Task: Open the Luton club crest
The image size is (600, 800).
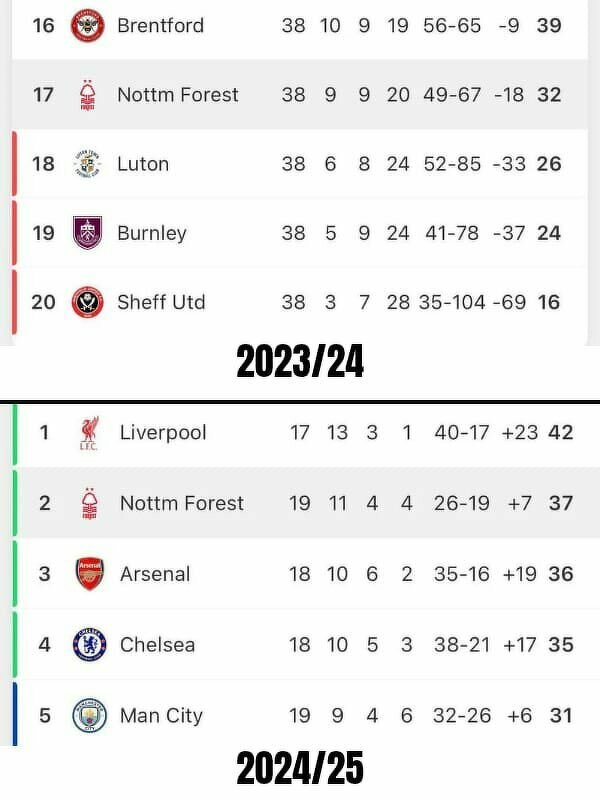Action: [88, 164]
